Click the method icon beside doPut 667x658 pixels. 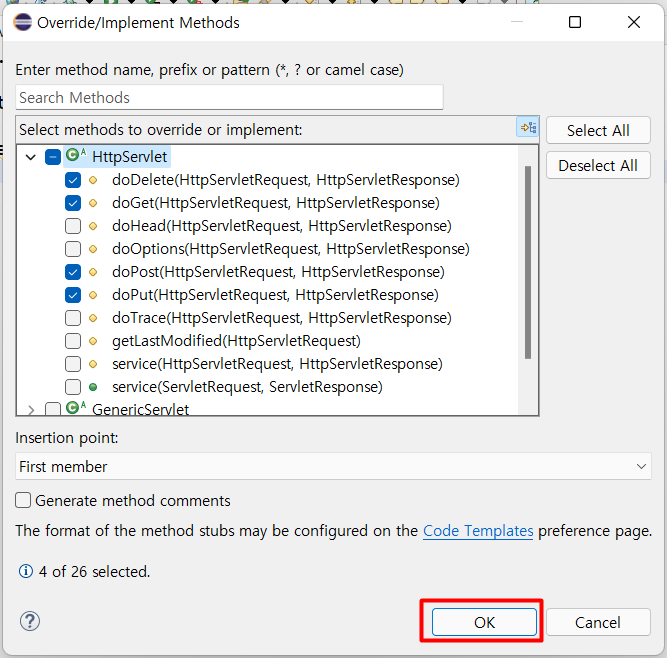(93, 295)
